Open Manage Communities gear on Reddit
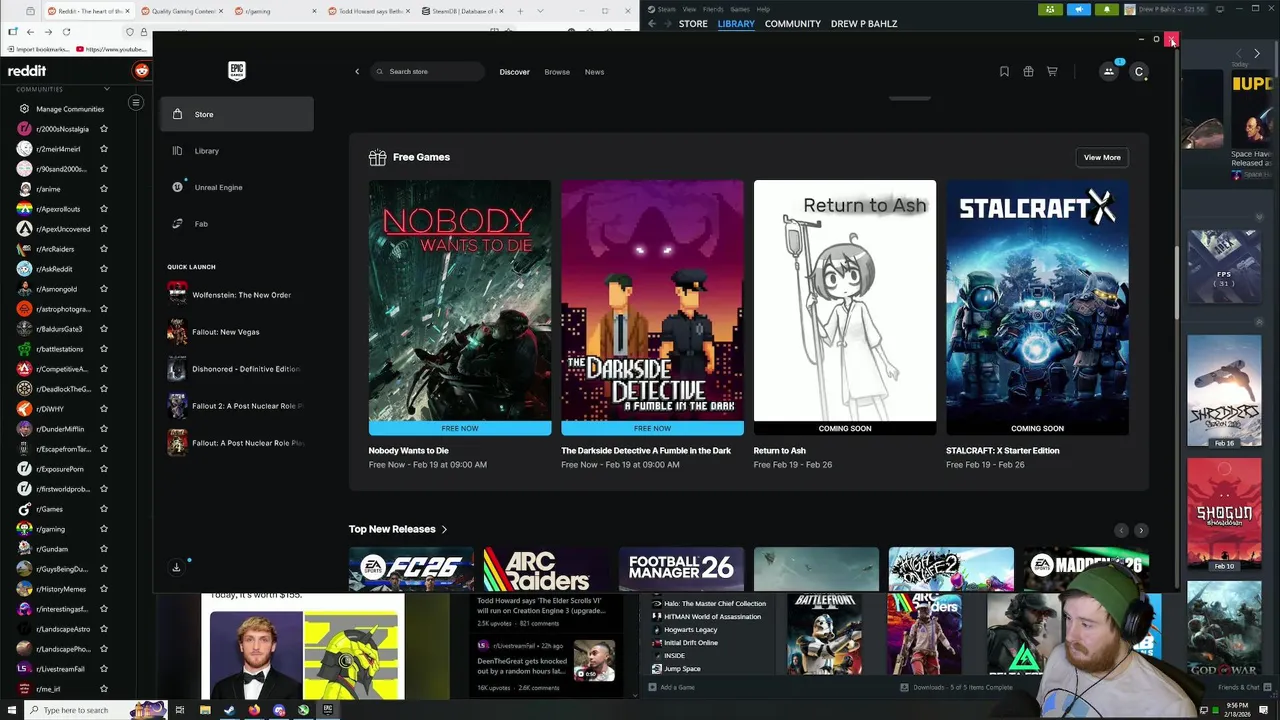 coord(24,109)
